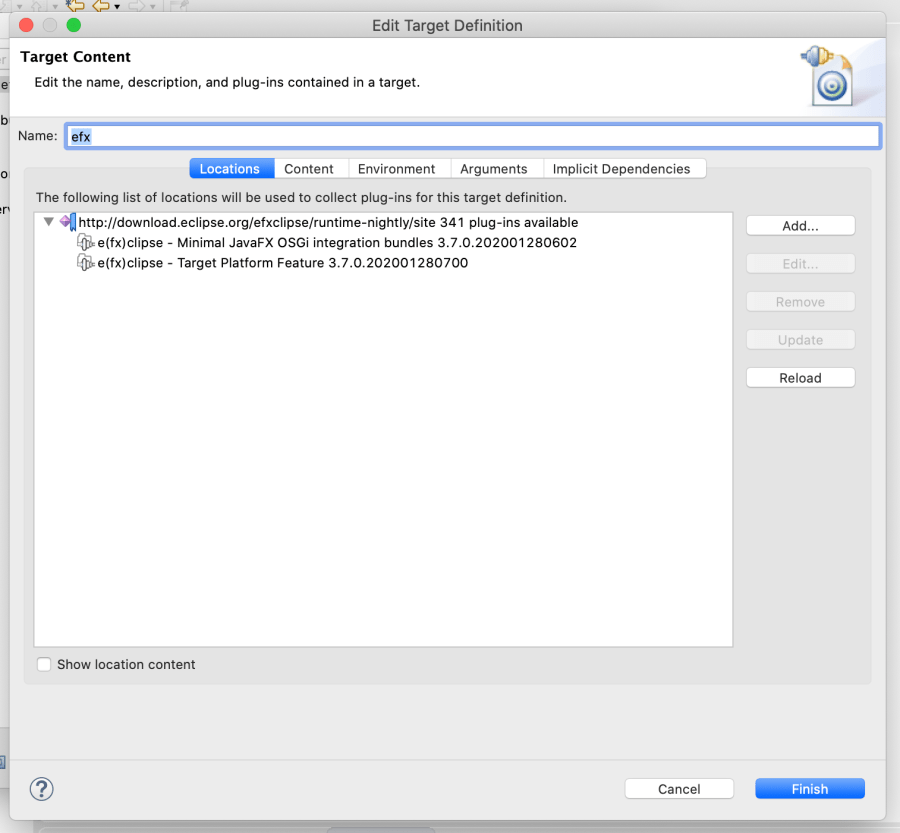Screen dimensions: 900x833
Task: Cancel the Edit Target Definition dialog
Action: [679, 789]
